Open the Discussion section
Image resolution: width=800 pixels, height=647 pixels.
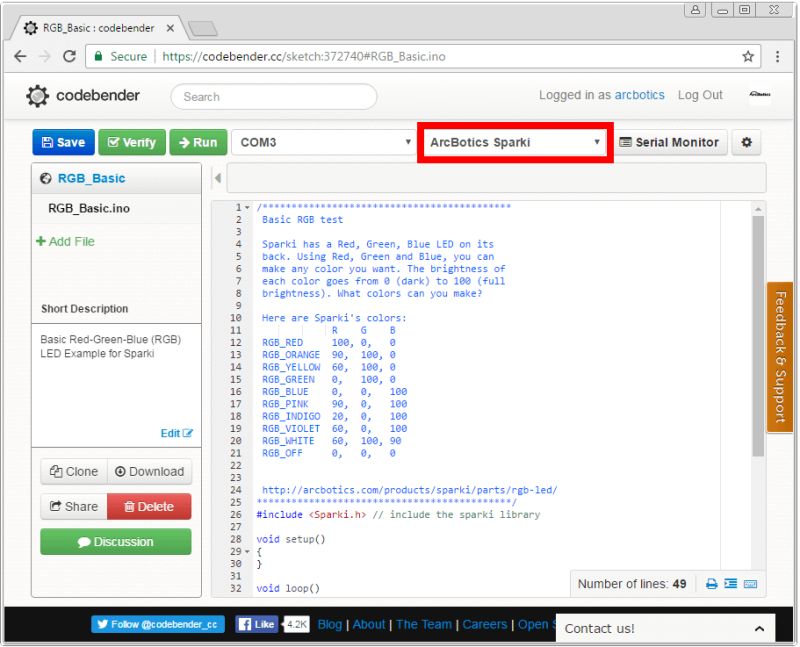tap(116, 541)
